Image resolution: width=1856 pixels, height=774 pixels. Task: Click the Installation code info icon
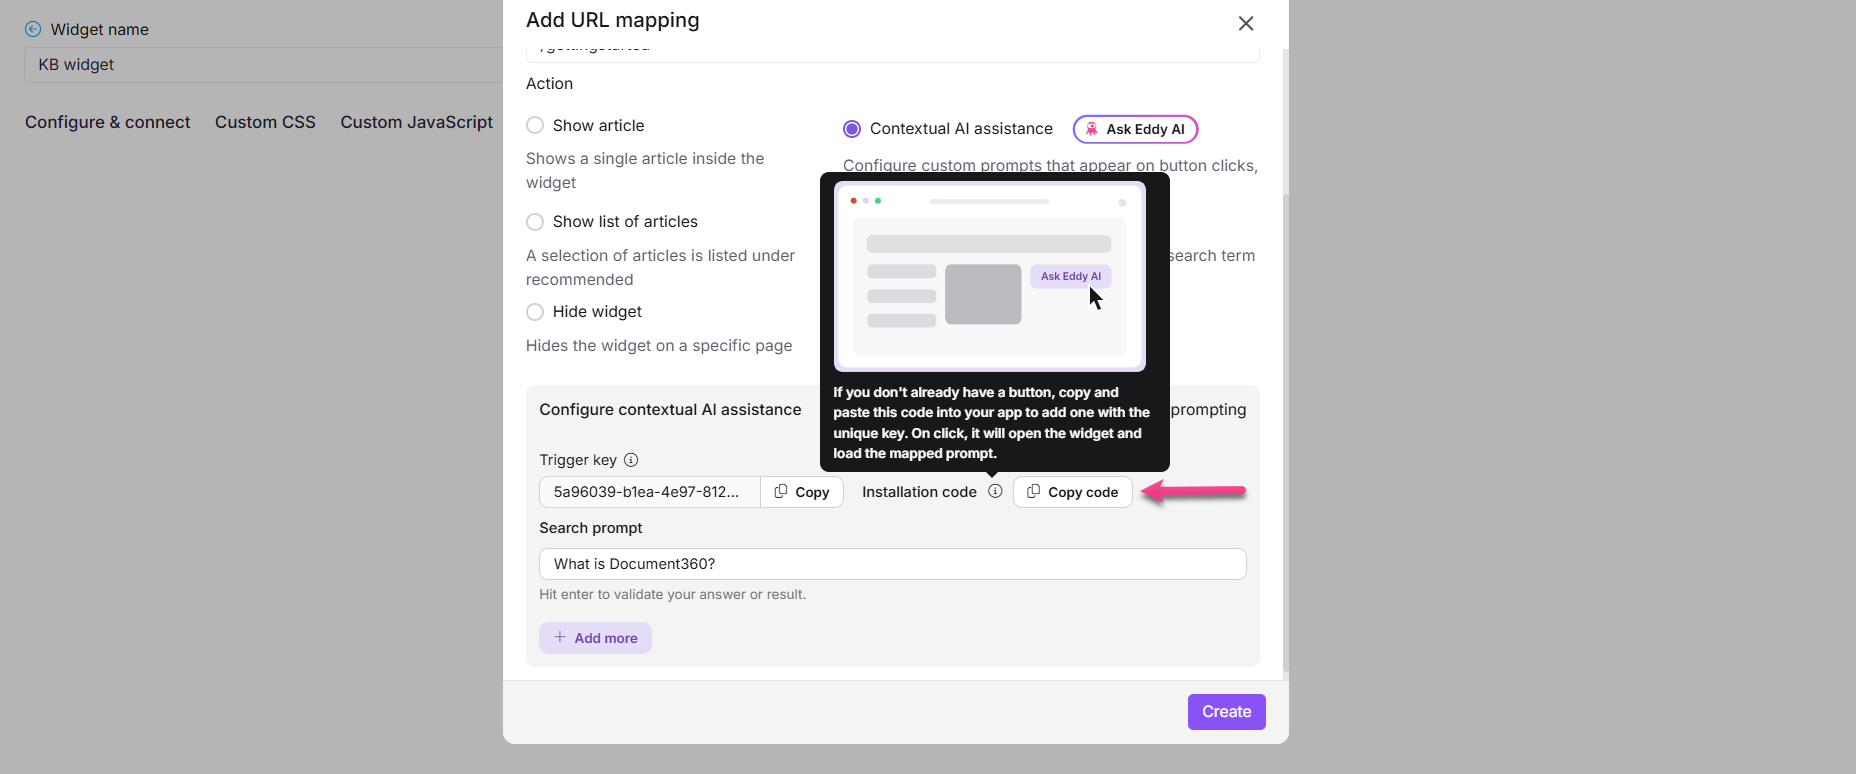(x=995, y=491)
